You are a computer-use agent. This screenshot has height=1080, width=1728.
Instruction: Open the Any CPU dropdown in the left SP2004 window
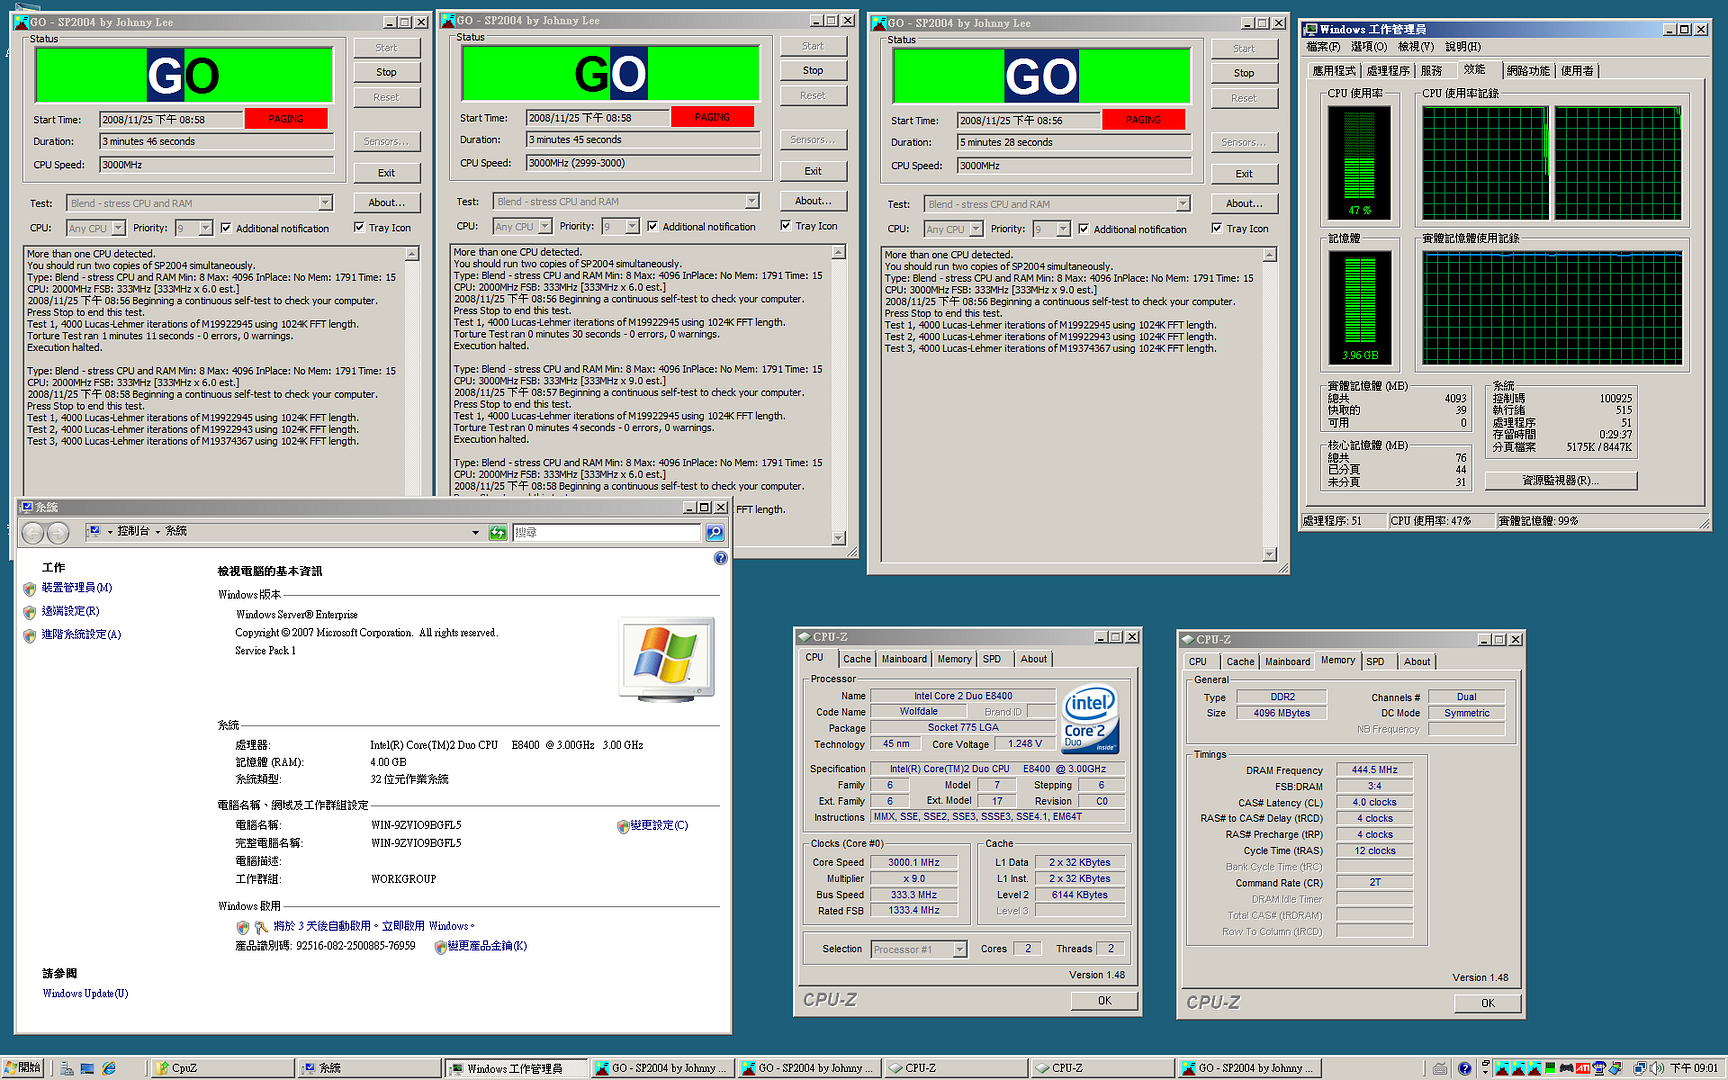click(x=118, y=228)
